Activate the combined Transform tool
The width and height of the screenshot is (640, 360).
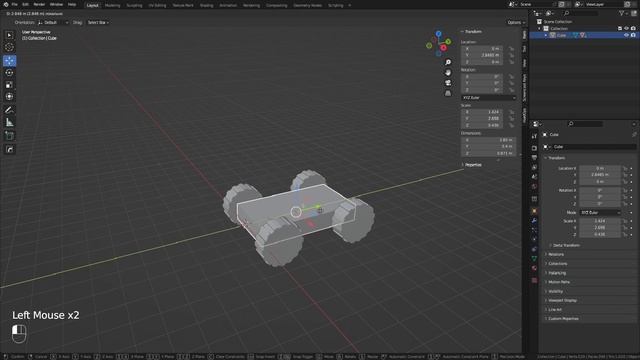(x=9, y=97)
